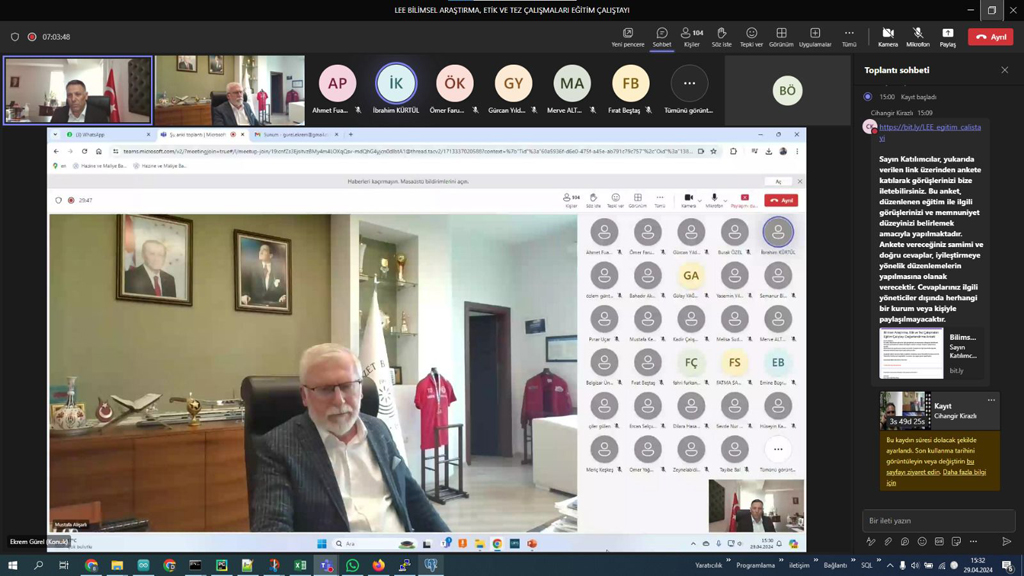1024x576 pixels.
Task: Open WhatsApp from the Windows taskbar
Action: point(352,566)
